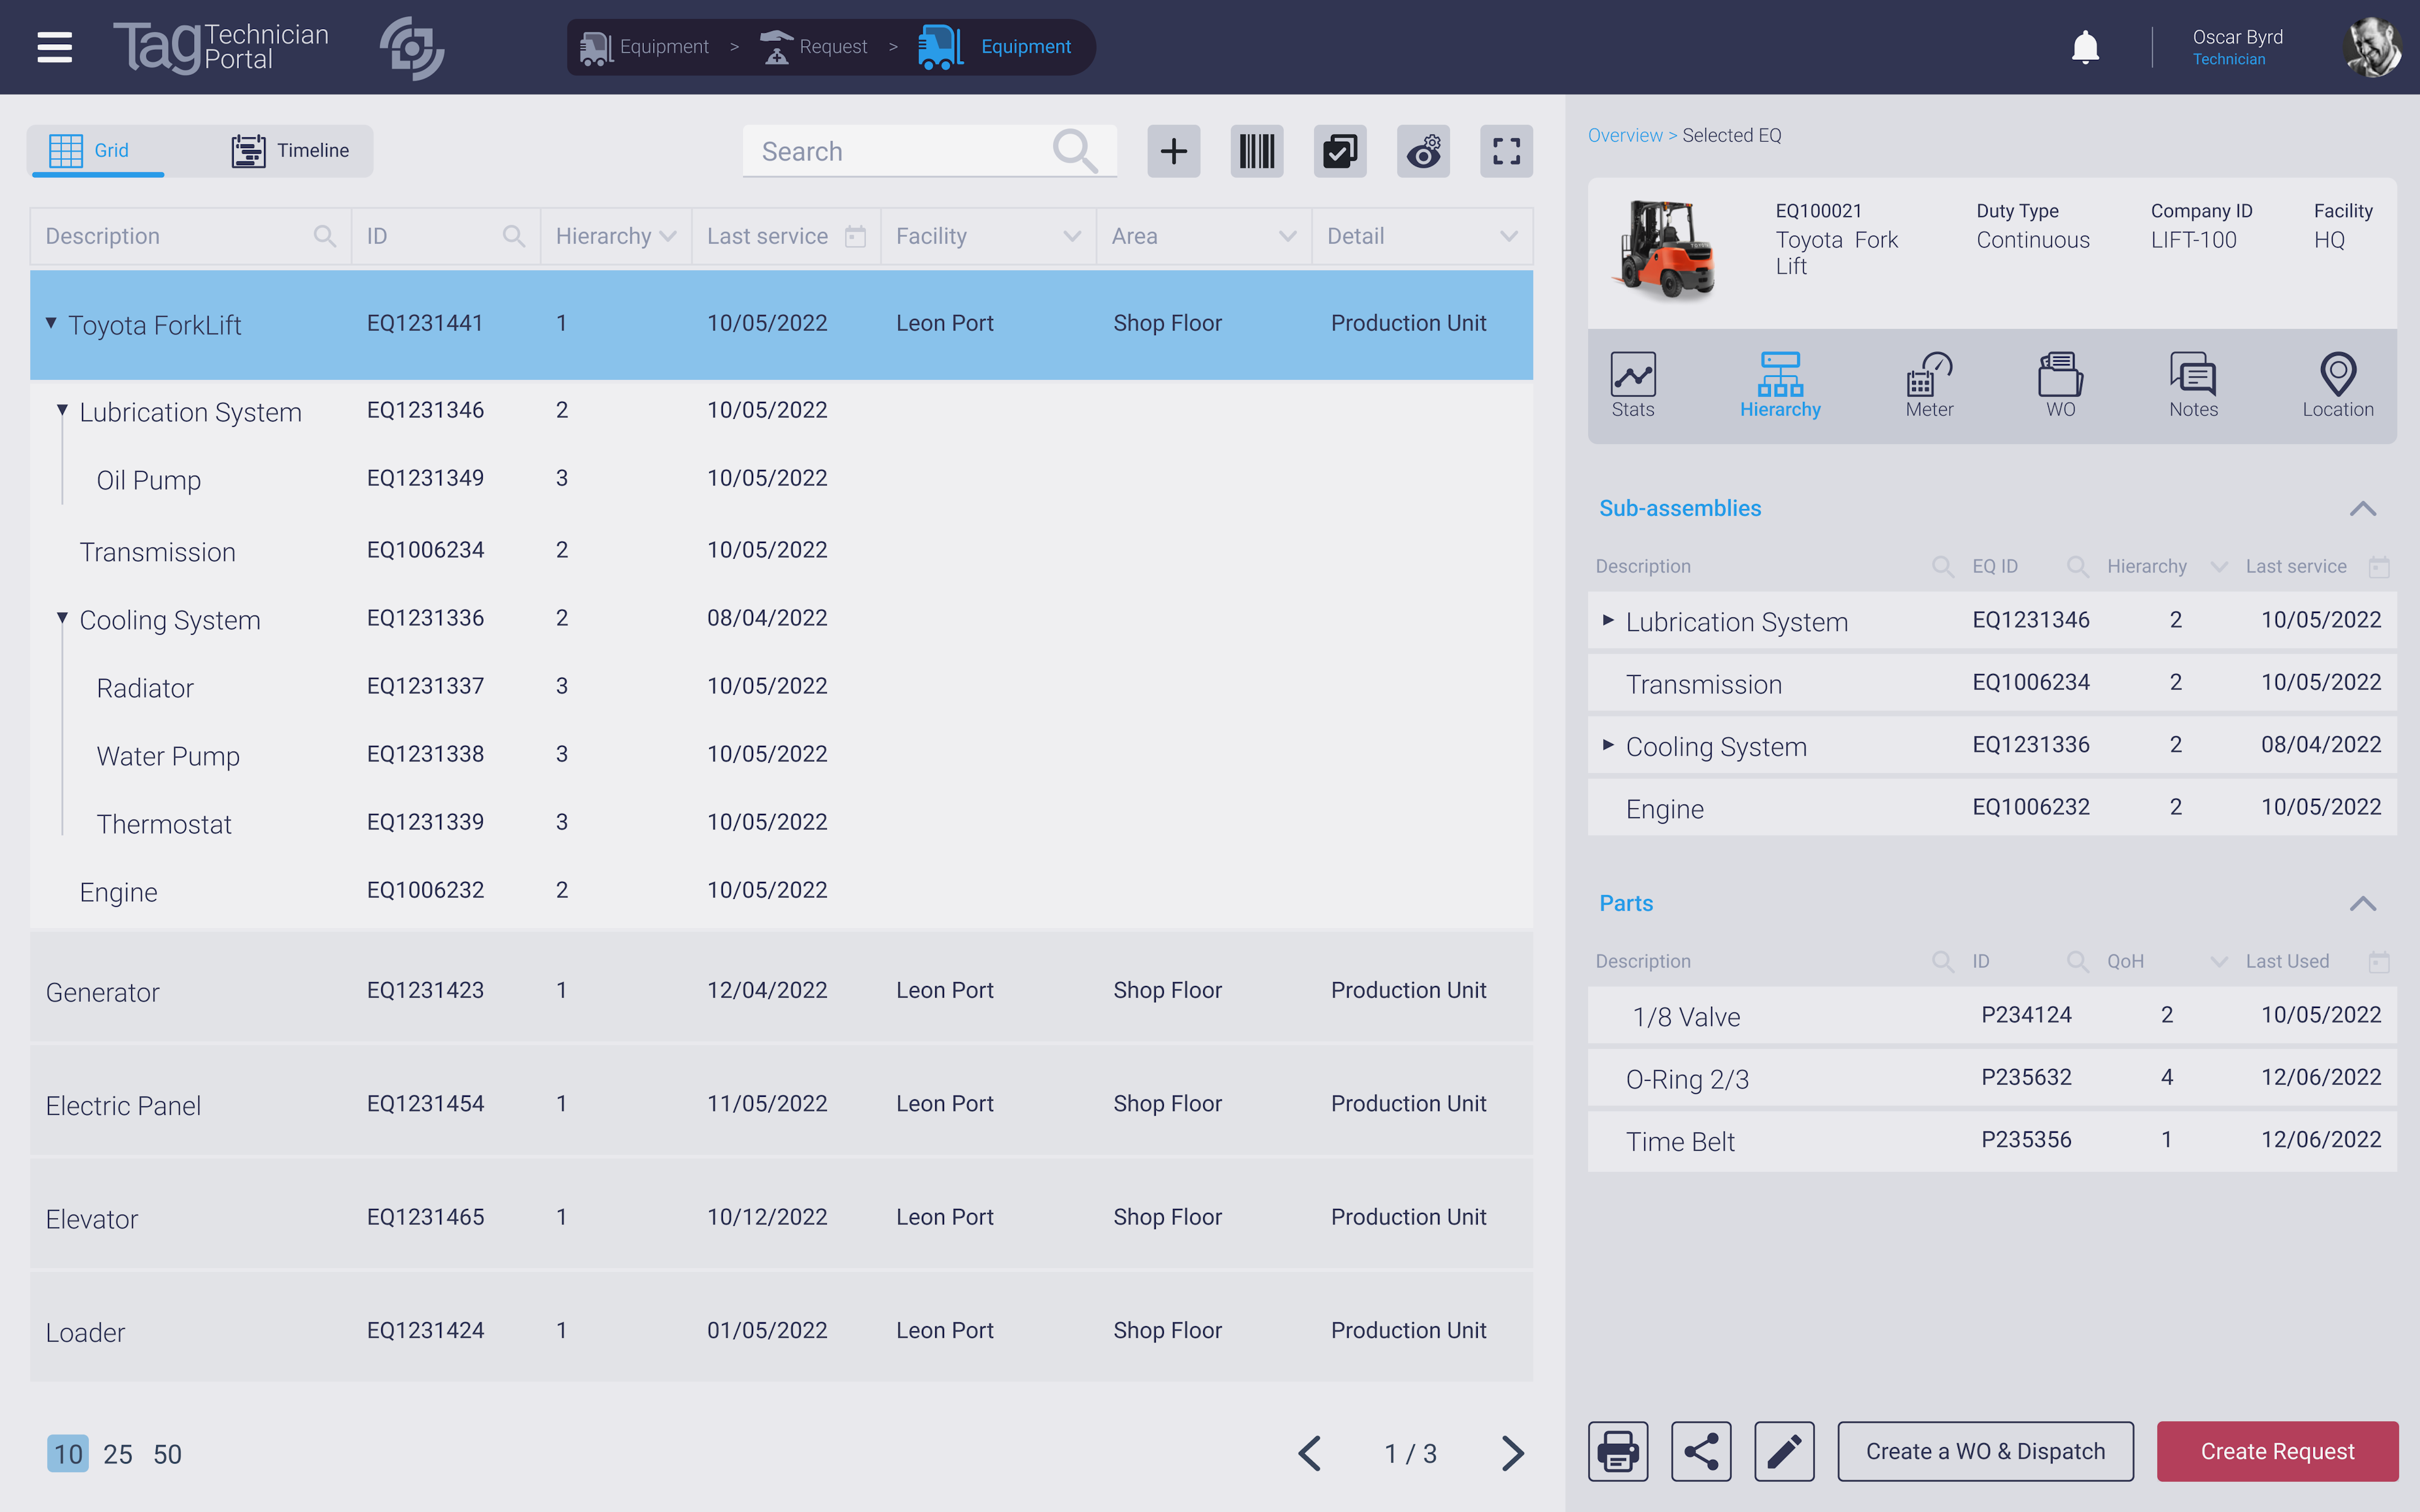The height and width of the screenshot is (1512, 2420).
Task: Open the Meter readings panel
Action: 1927,383
